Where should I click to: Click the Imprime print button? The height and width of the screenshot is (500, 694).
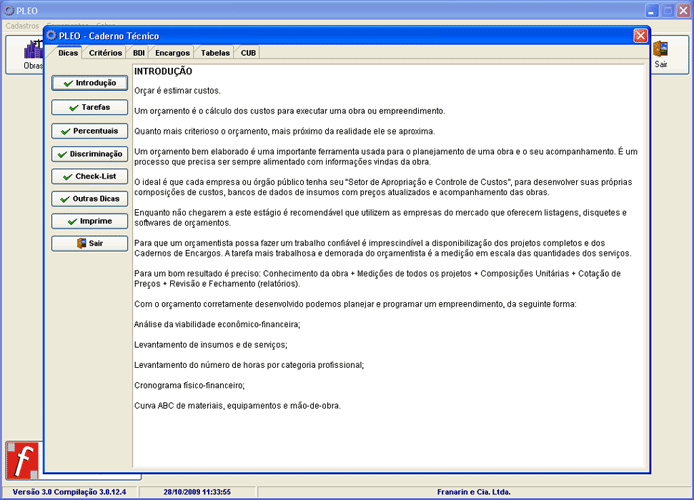[89, 221]
